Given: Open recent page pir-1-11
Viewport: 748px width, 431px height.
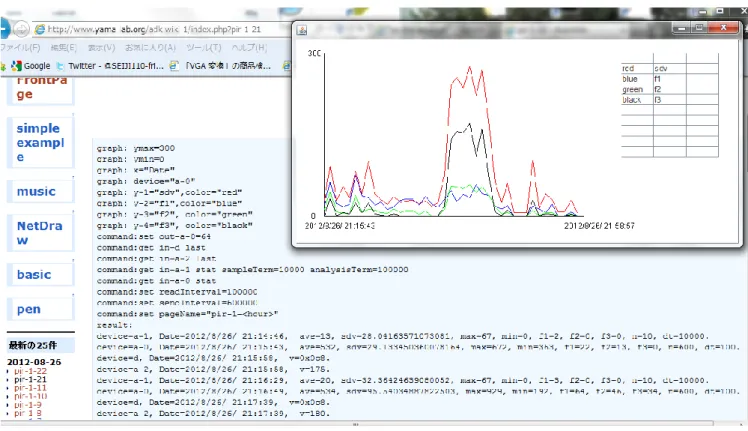Looking at the screenshot, I should (x=31, y=388).
